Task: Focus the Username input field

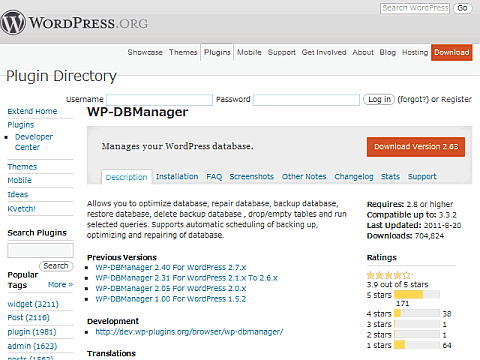Action: (159, 100)
